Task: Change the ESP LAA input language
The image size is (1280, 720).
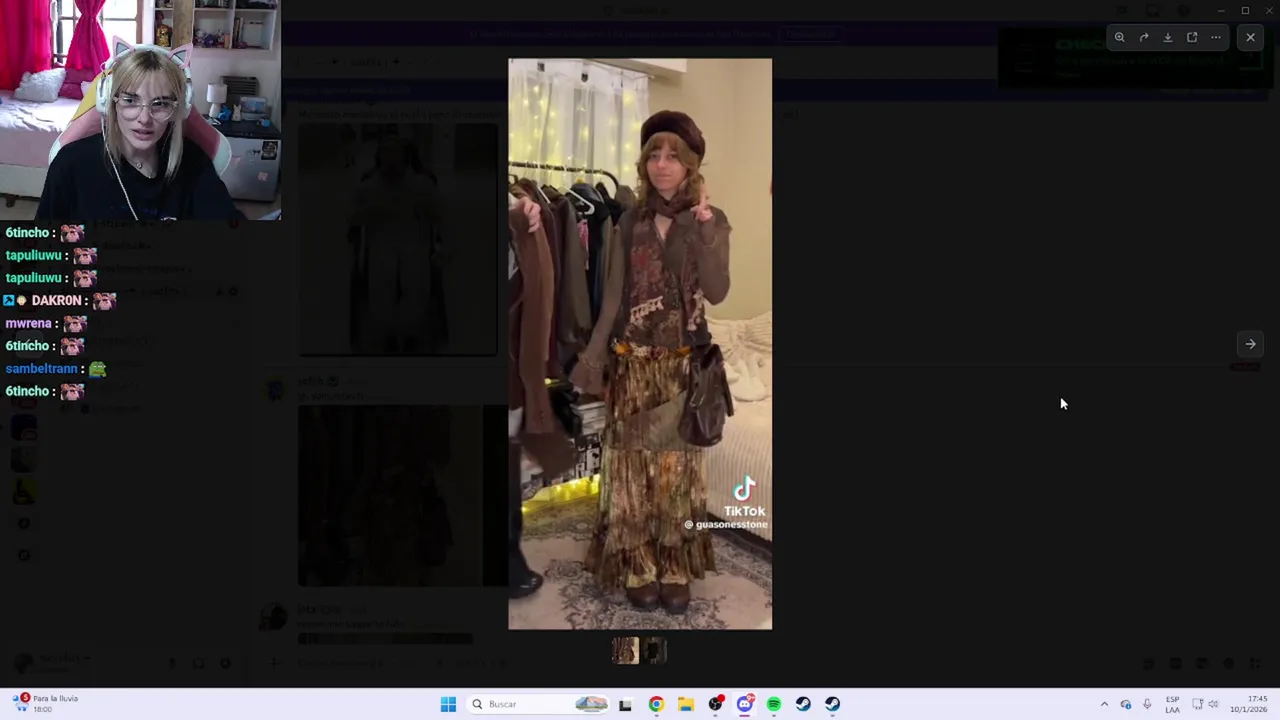Action: tap(1172, 704)
